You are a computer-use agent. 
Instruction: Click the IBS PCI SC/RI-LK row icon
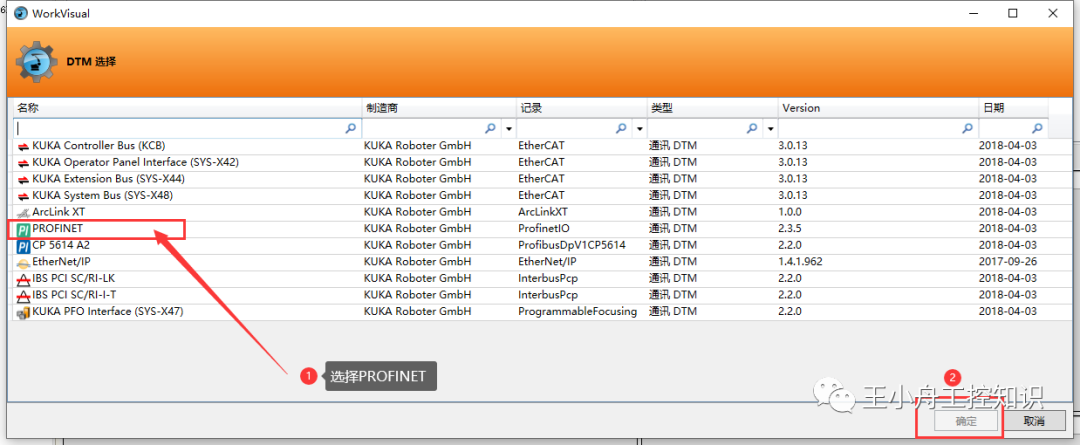coord(23,279)
